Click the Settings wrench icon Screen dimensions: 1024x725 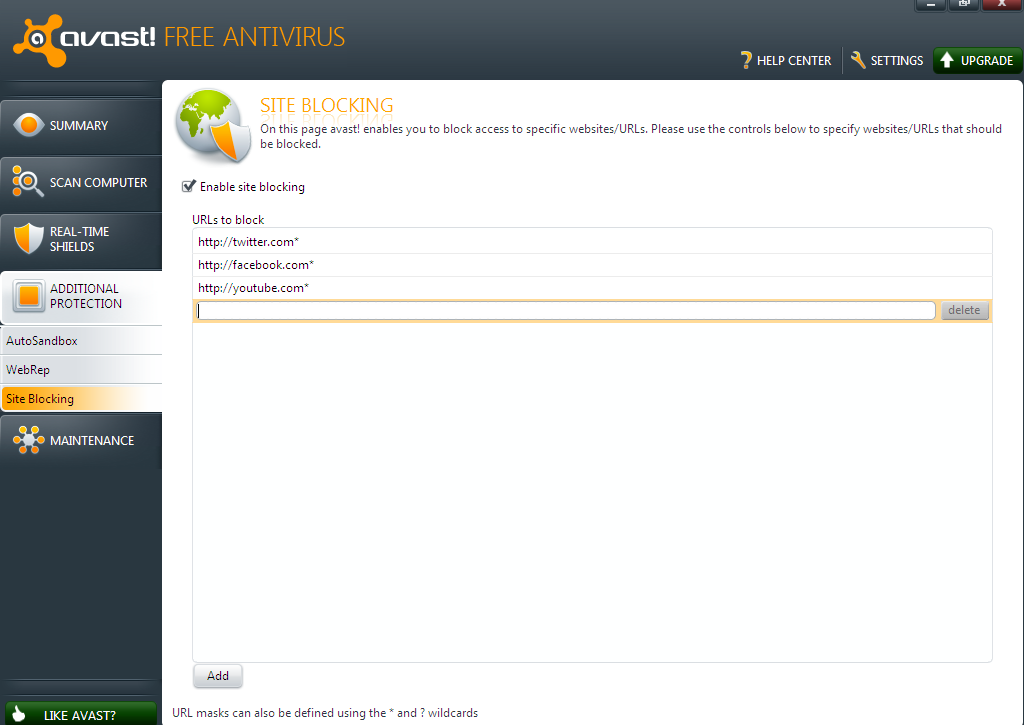click(x=857, y=60)
